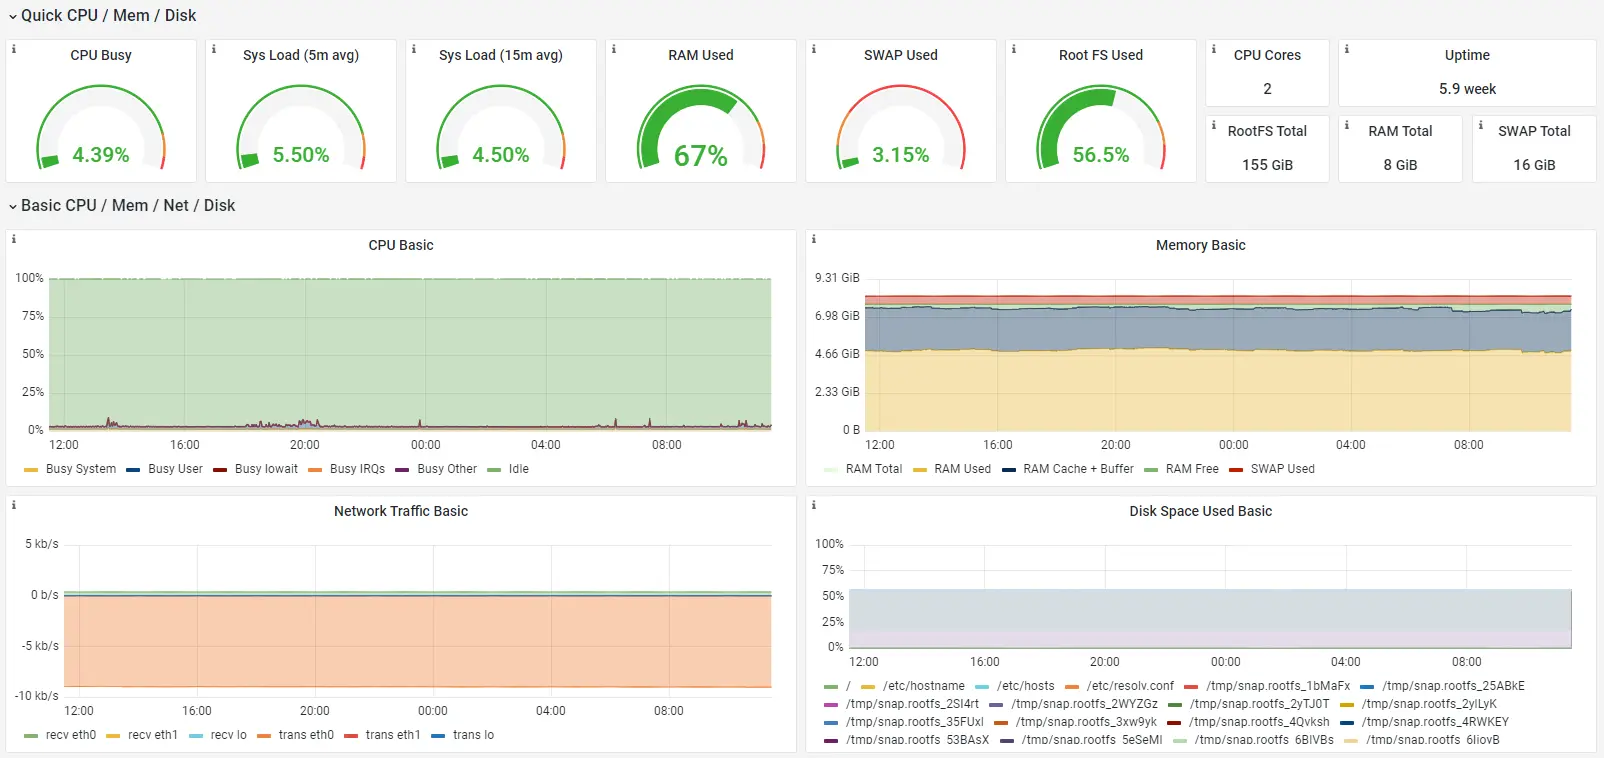Click the red color swatch beside SWAP Used legend

tap(1236, 469)
